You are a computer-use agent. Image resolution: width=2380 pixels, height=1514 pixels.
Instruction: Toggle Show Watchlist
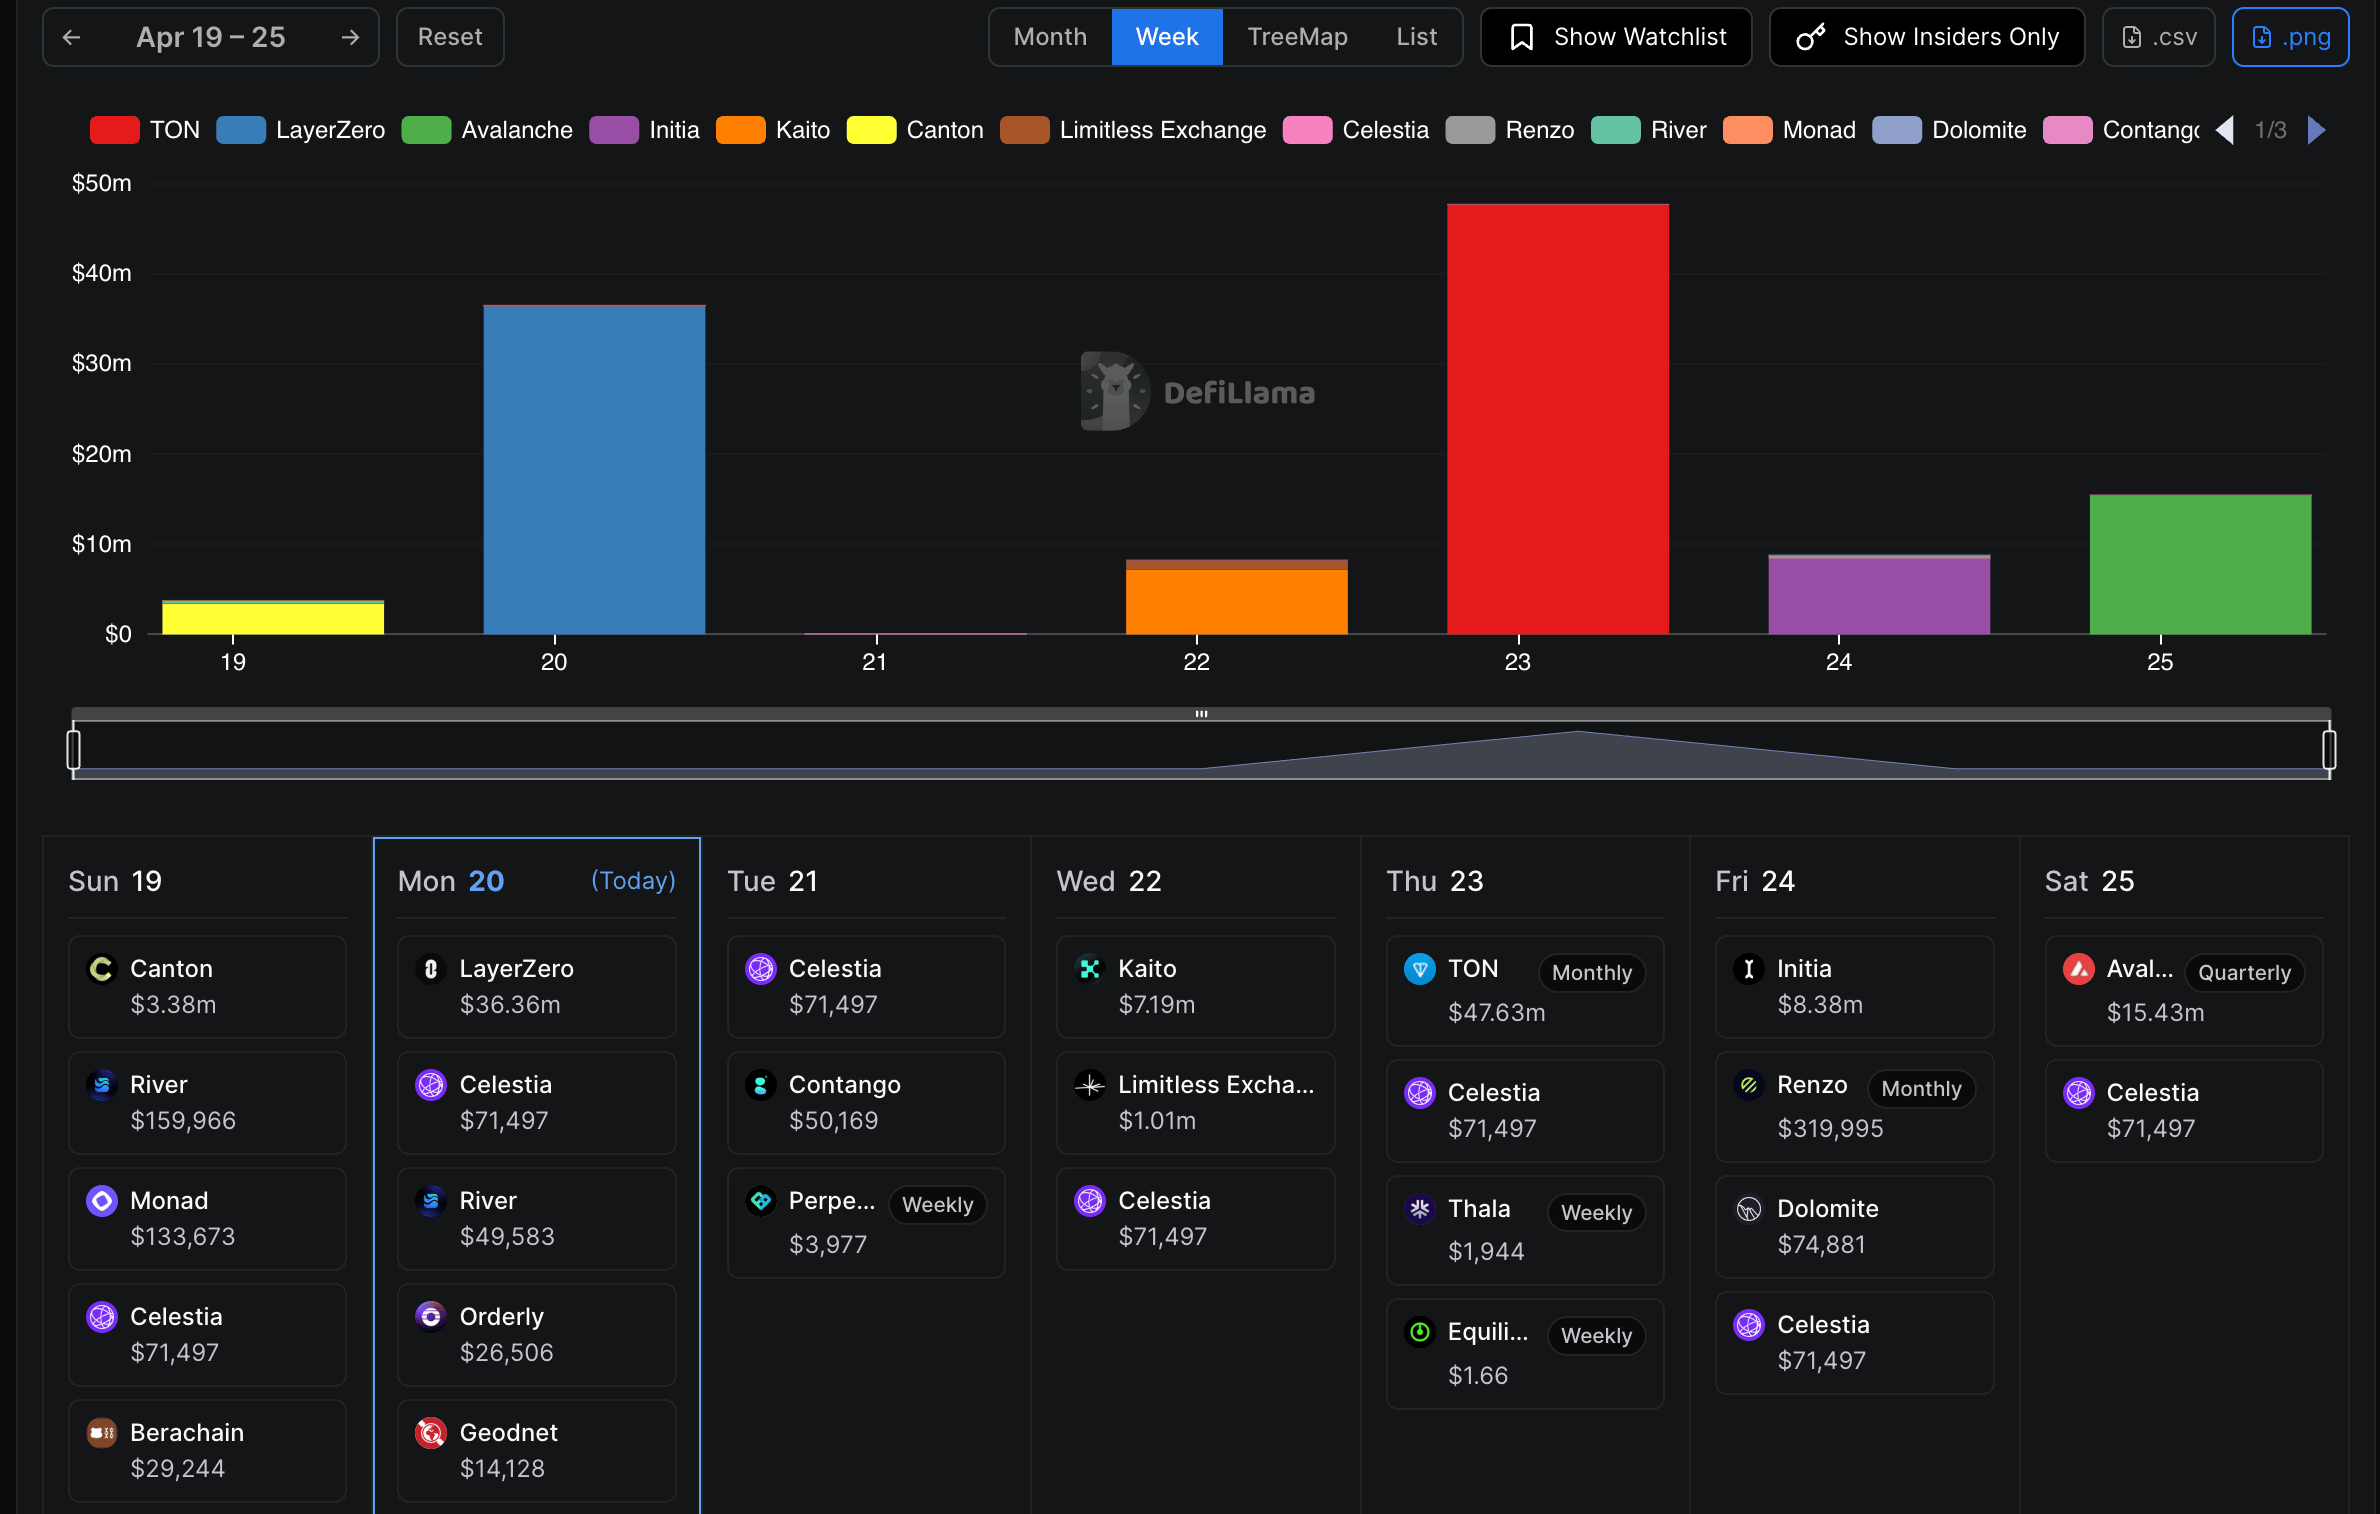click(1615, 37)
